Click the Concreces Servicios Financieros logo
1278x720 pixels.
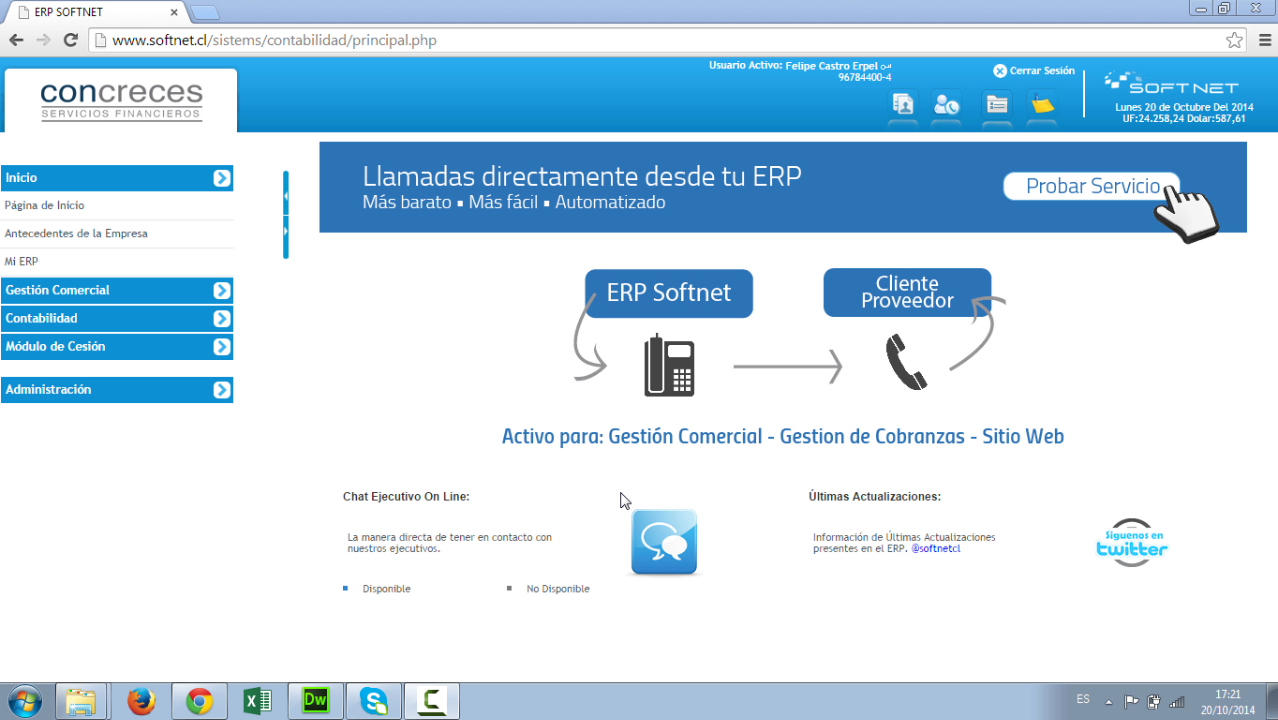121,100
